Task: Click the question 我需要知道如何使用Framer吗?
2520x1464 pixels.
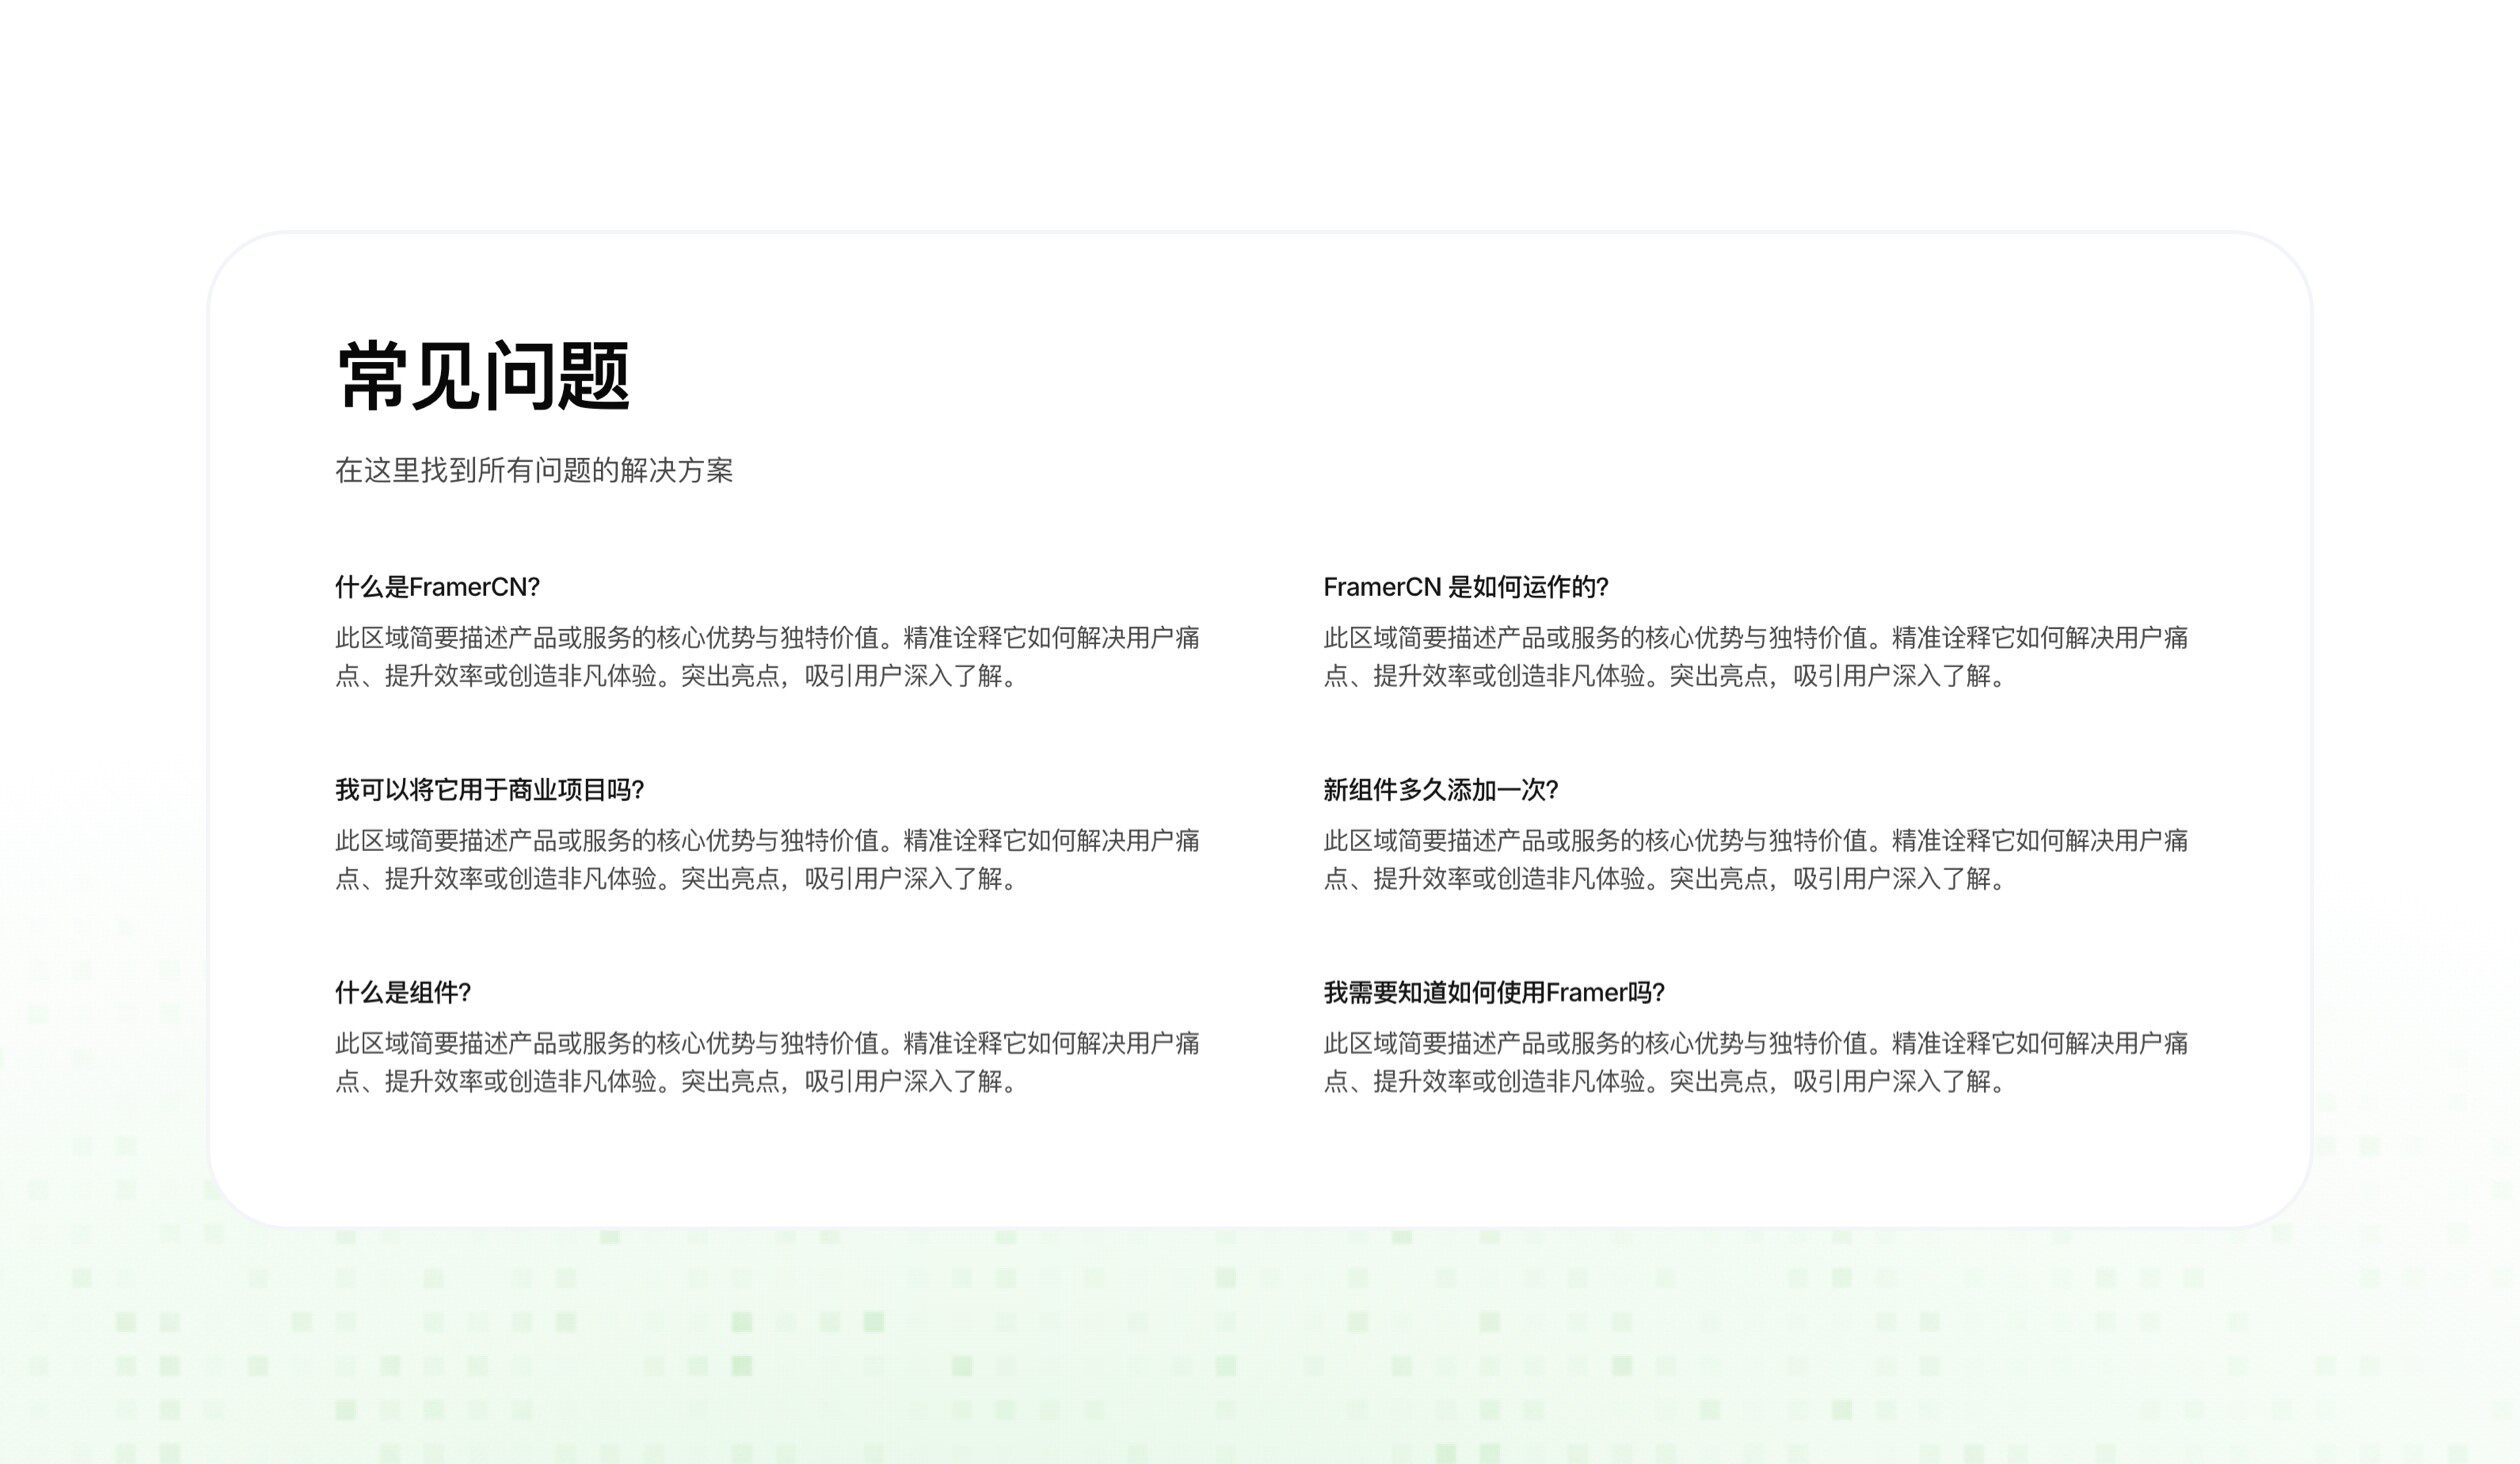Action: [x=1493, y=993]
